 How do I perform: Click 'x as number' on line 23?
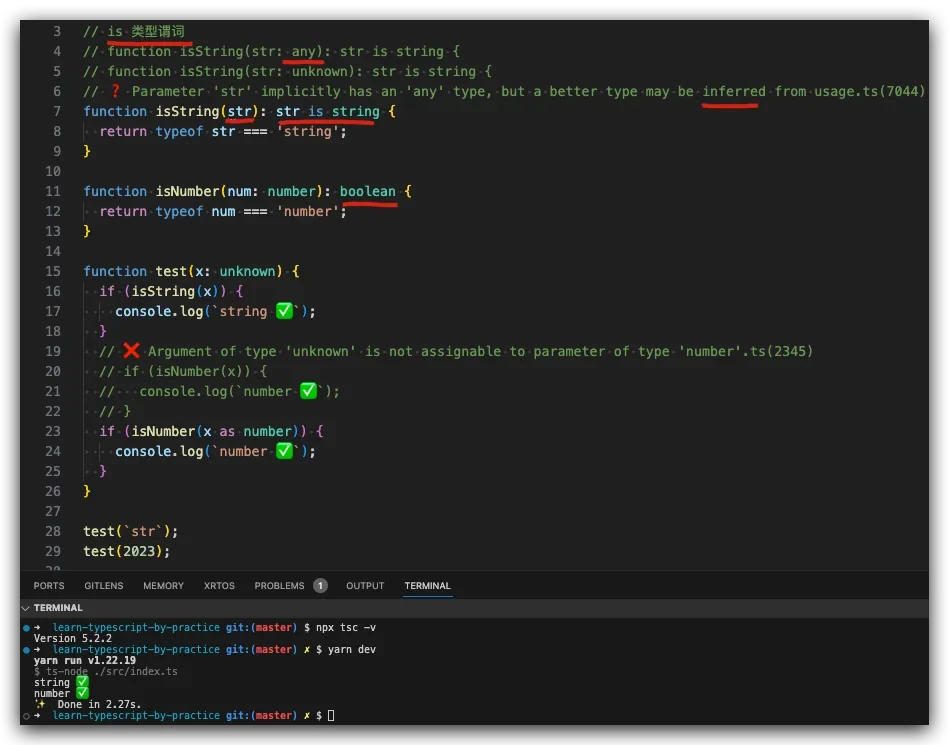[x=247, y=432]
